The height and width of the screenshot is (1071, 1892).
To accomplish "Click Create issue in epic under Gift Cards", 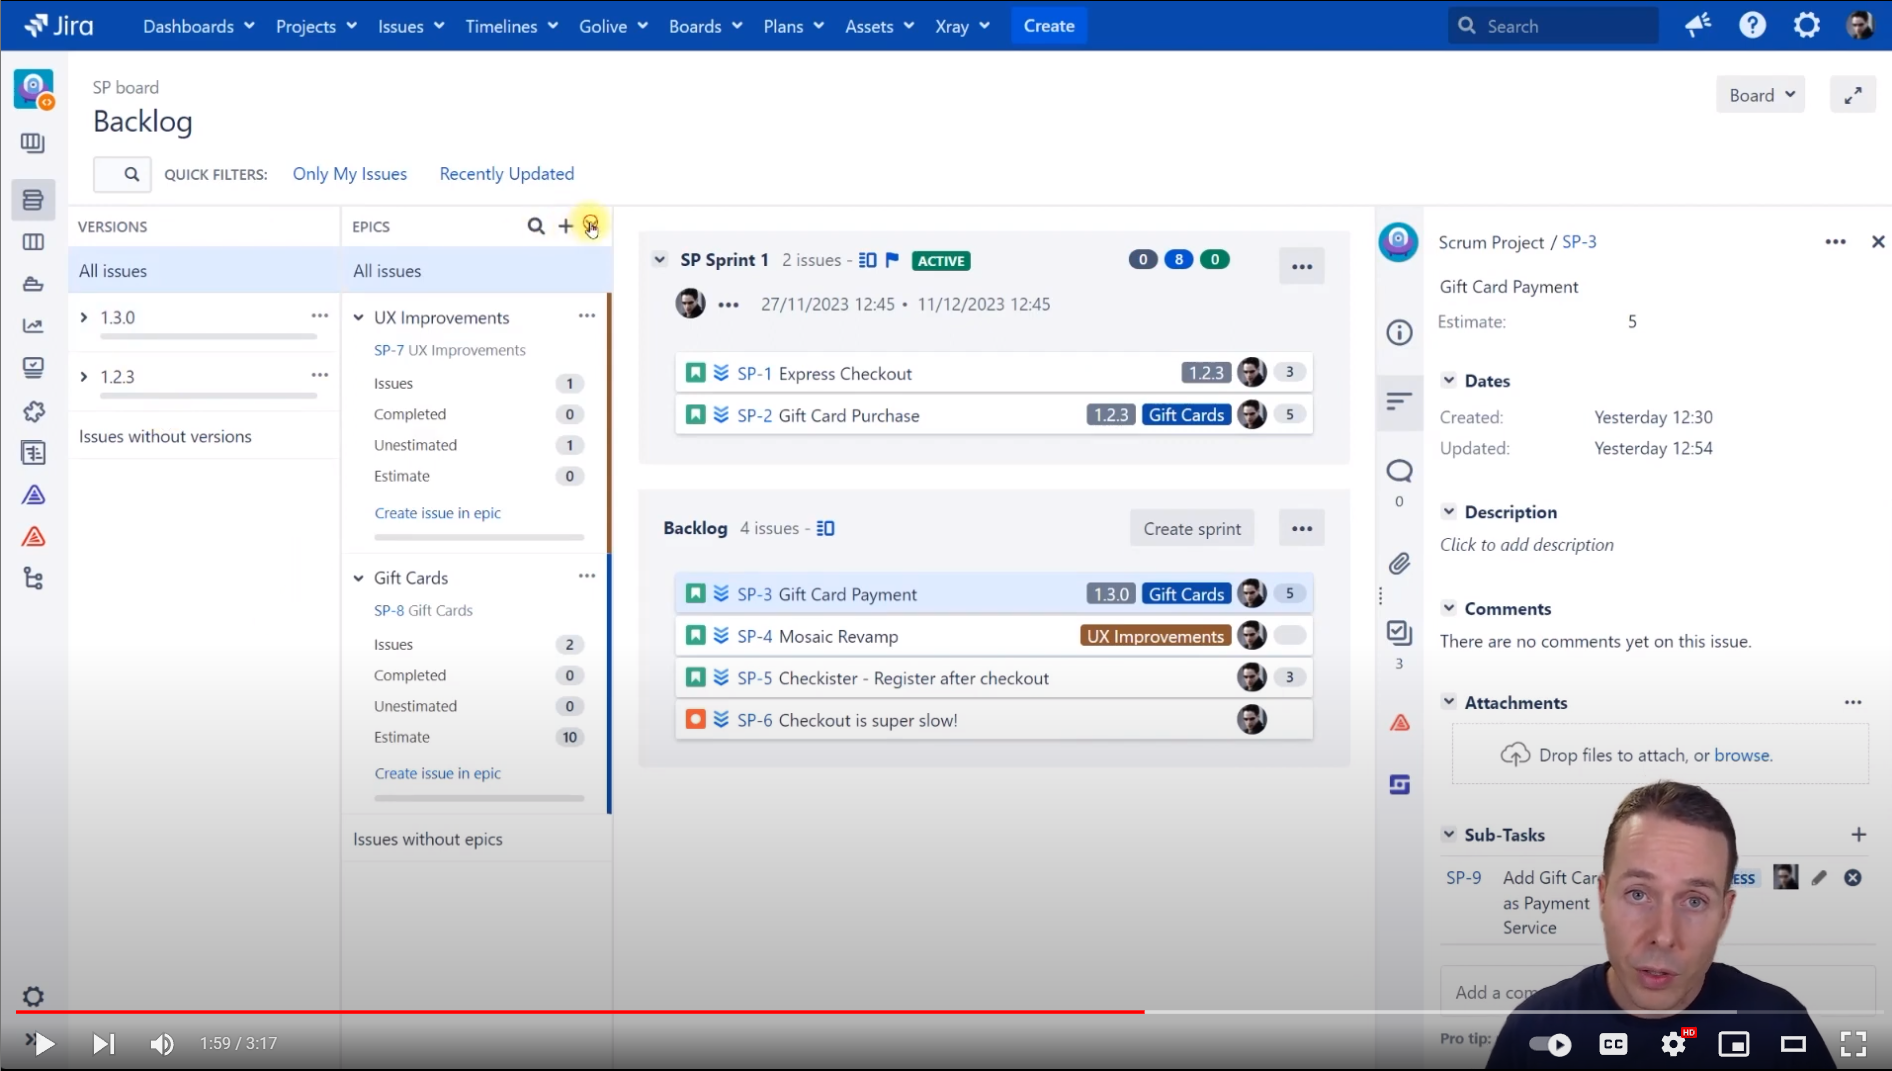I will coord(437,773).
